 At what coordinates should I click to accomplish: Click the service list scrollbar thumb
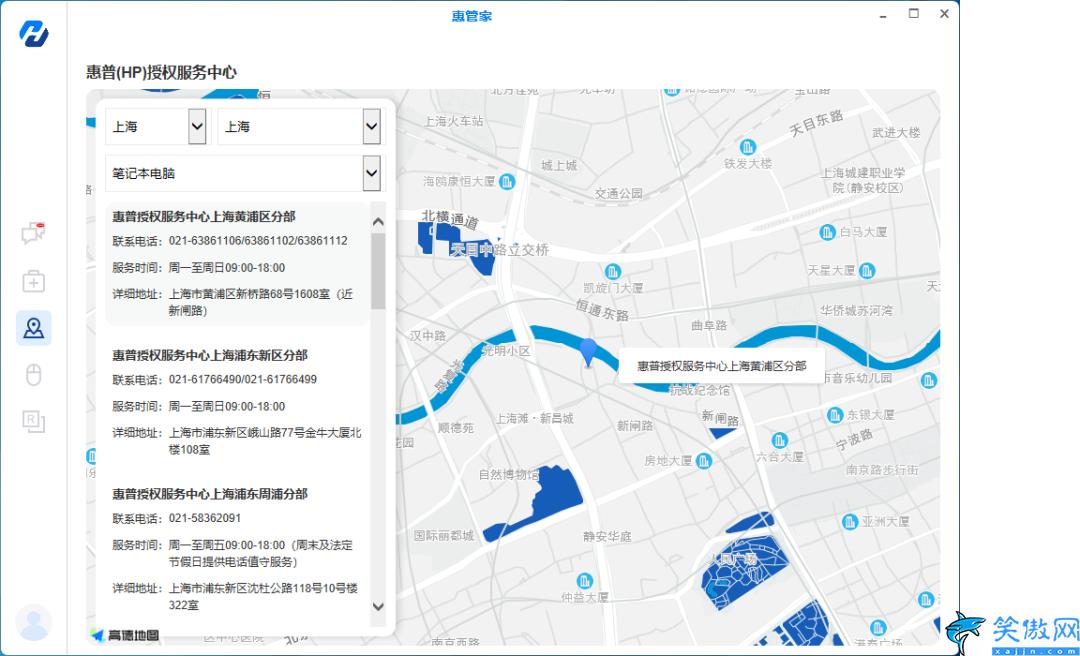pos(377,271)
